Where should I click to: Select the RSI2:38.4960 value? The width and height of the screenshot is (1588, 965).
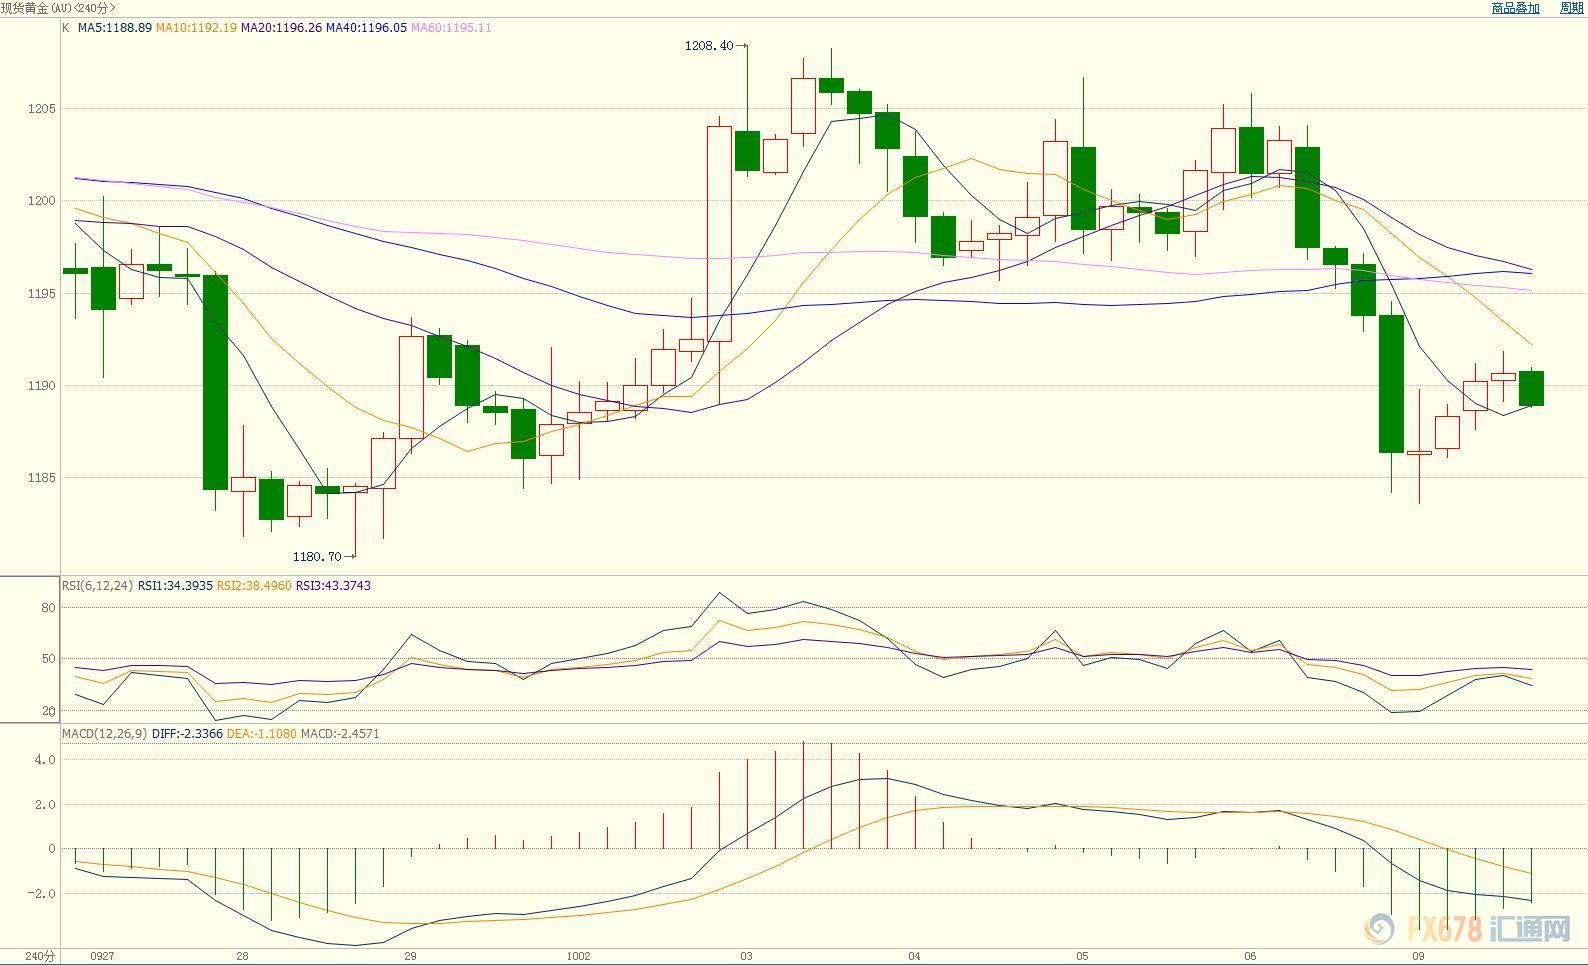254,586
